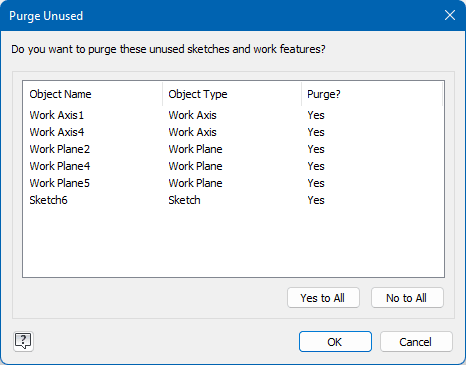
Task: Select the Work Plane2 row name
Action: tap(60, 149)
